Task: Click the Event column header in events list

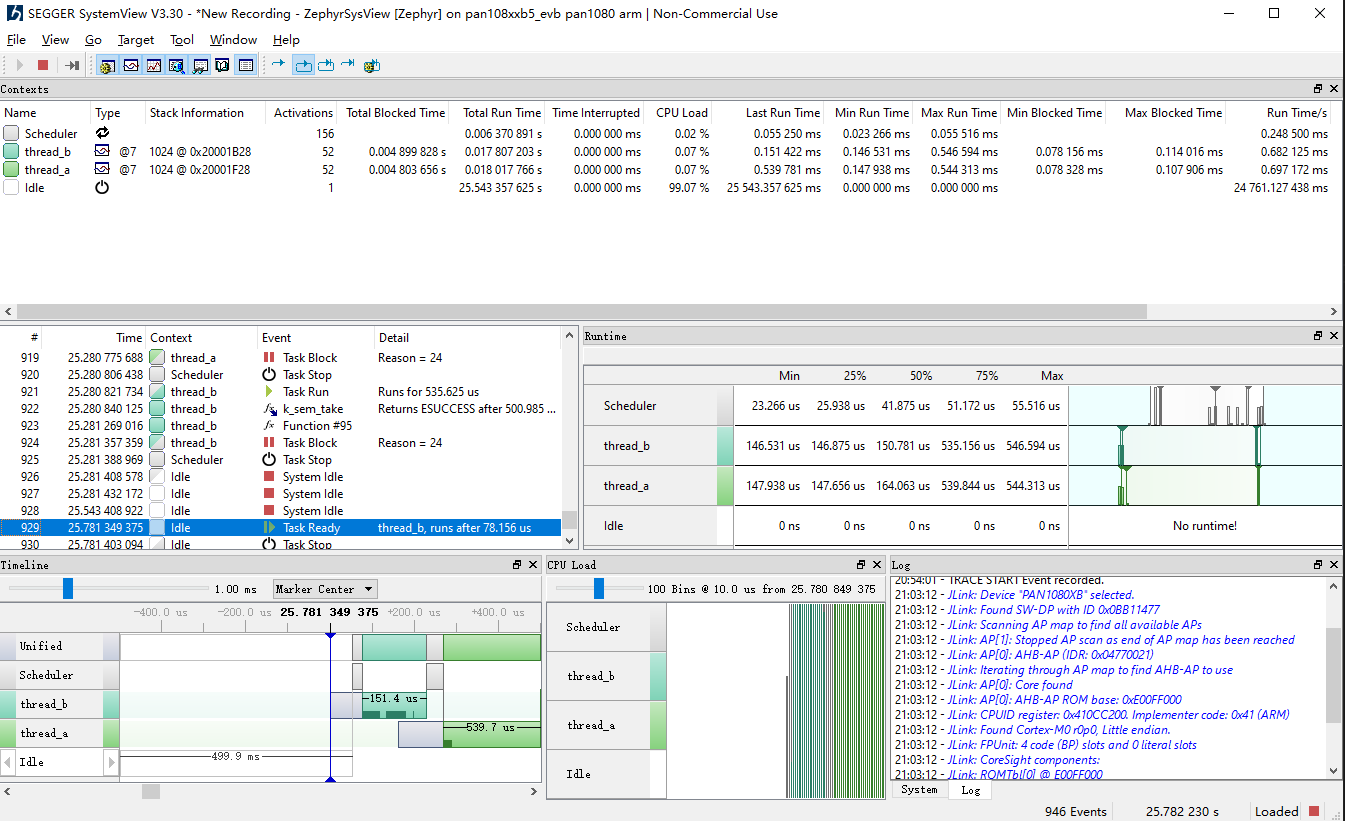Action: (316, 338)
